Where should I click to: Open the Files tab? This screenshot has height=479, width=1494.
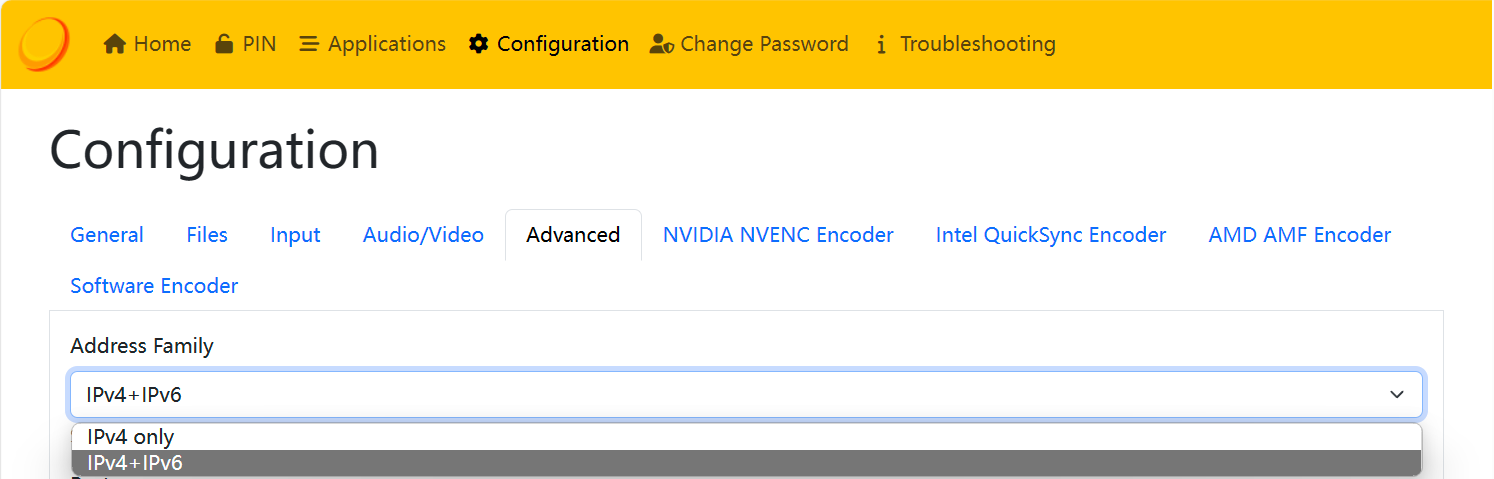coord(207,235)
